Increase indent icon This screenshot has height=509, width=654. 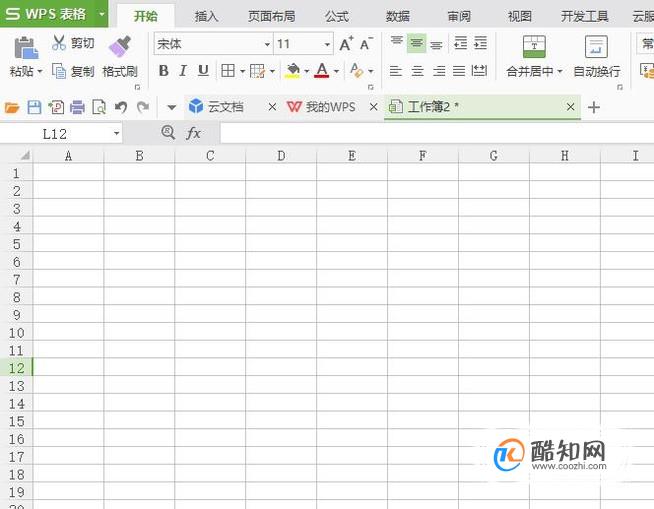tap(480, 43)
